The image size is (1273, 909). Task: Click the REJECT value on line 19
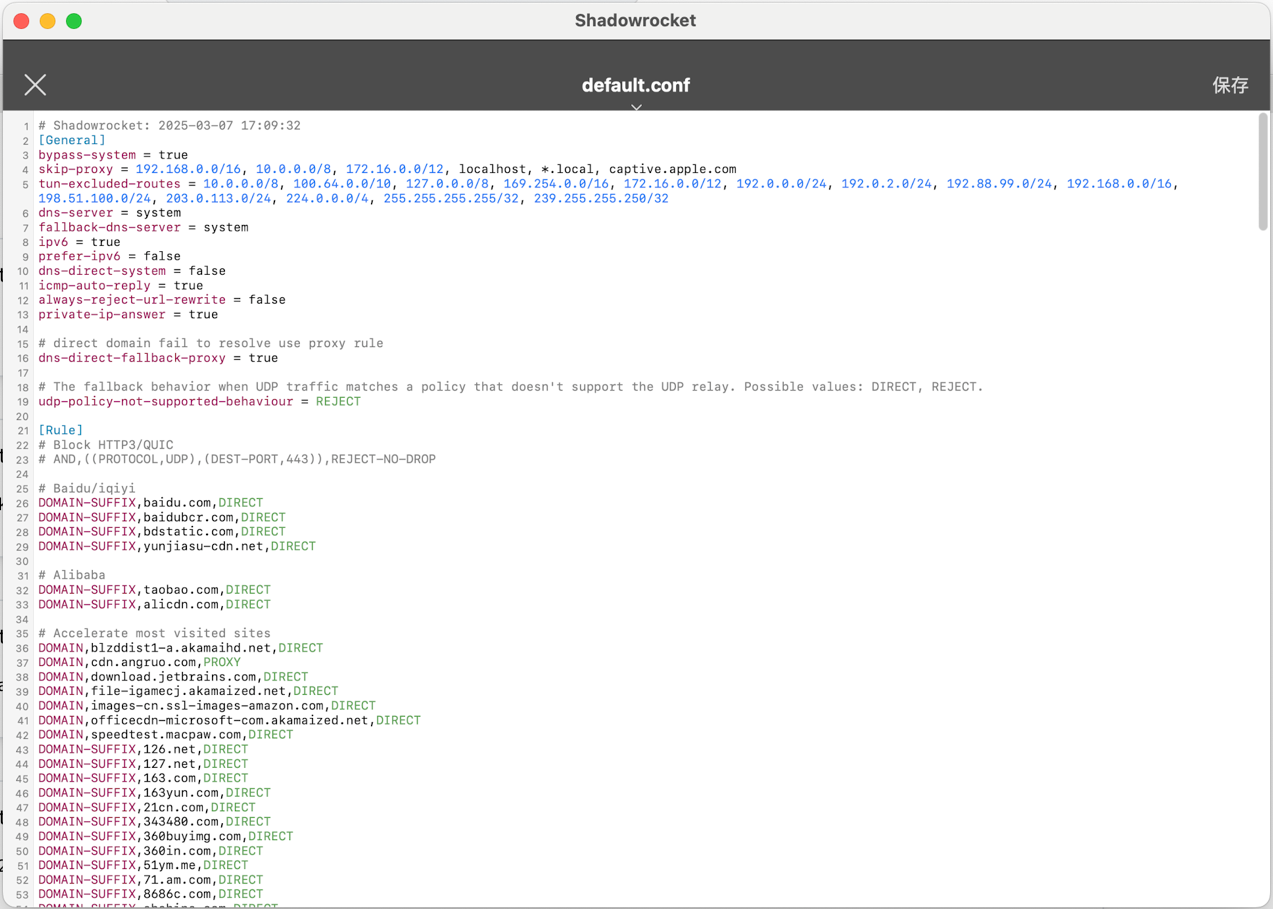[338, 402]
